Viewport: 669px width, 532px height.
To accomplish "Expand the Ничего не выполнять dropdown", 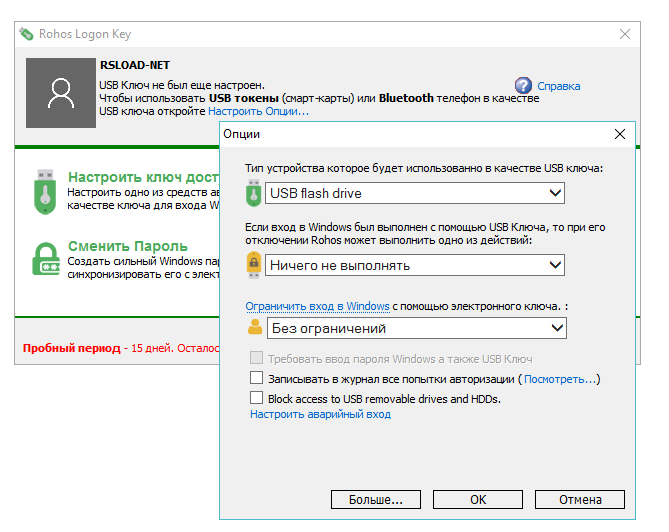I will (415, 265).
